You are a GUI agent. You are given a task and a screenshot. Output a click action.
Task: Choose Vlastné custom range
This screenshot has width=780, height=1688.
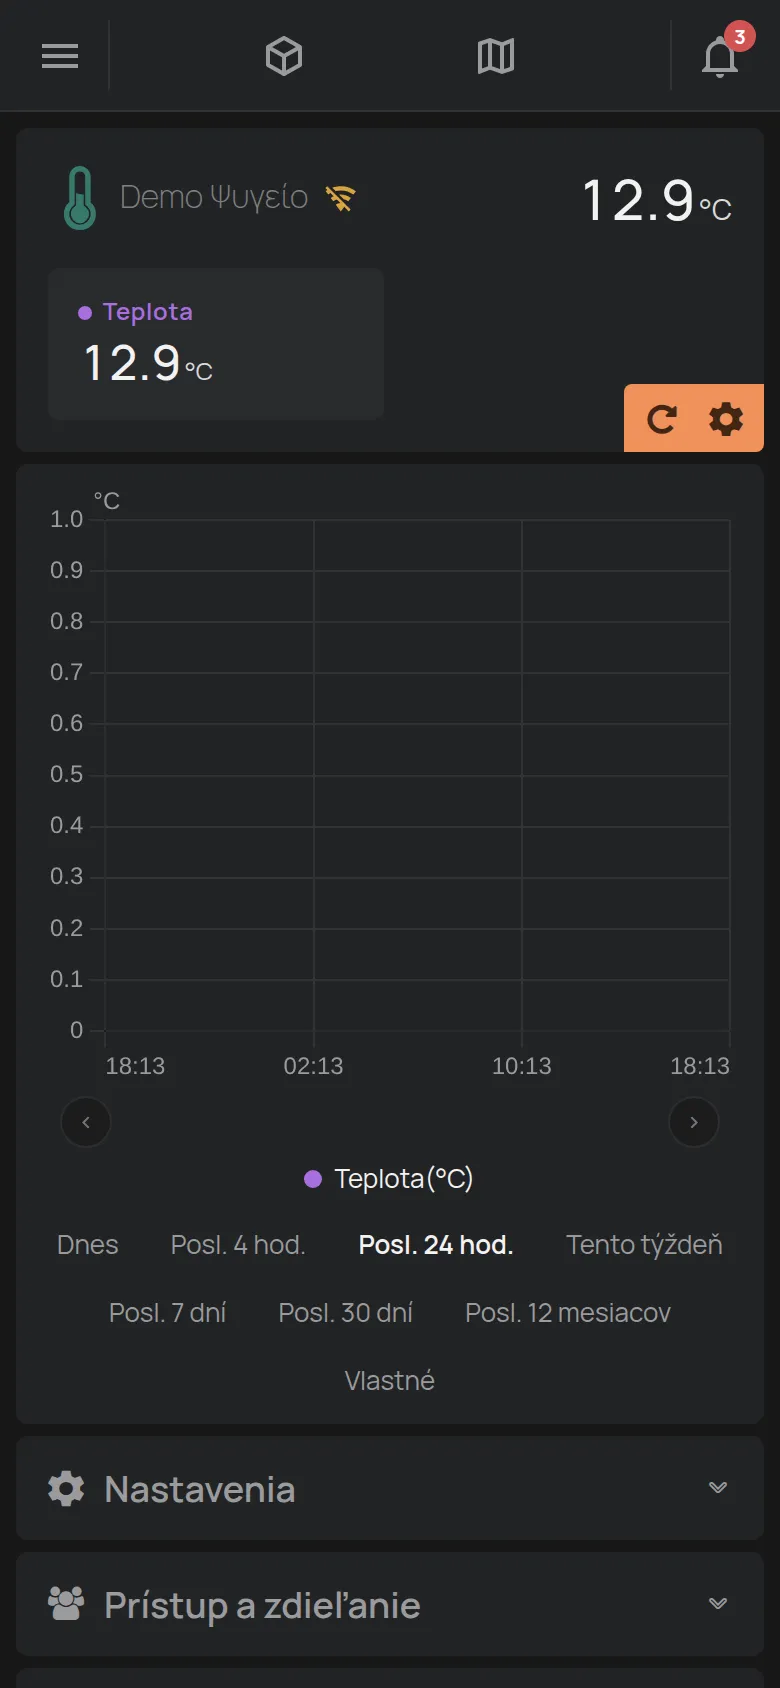click(x=390, y=1381)
